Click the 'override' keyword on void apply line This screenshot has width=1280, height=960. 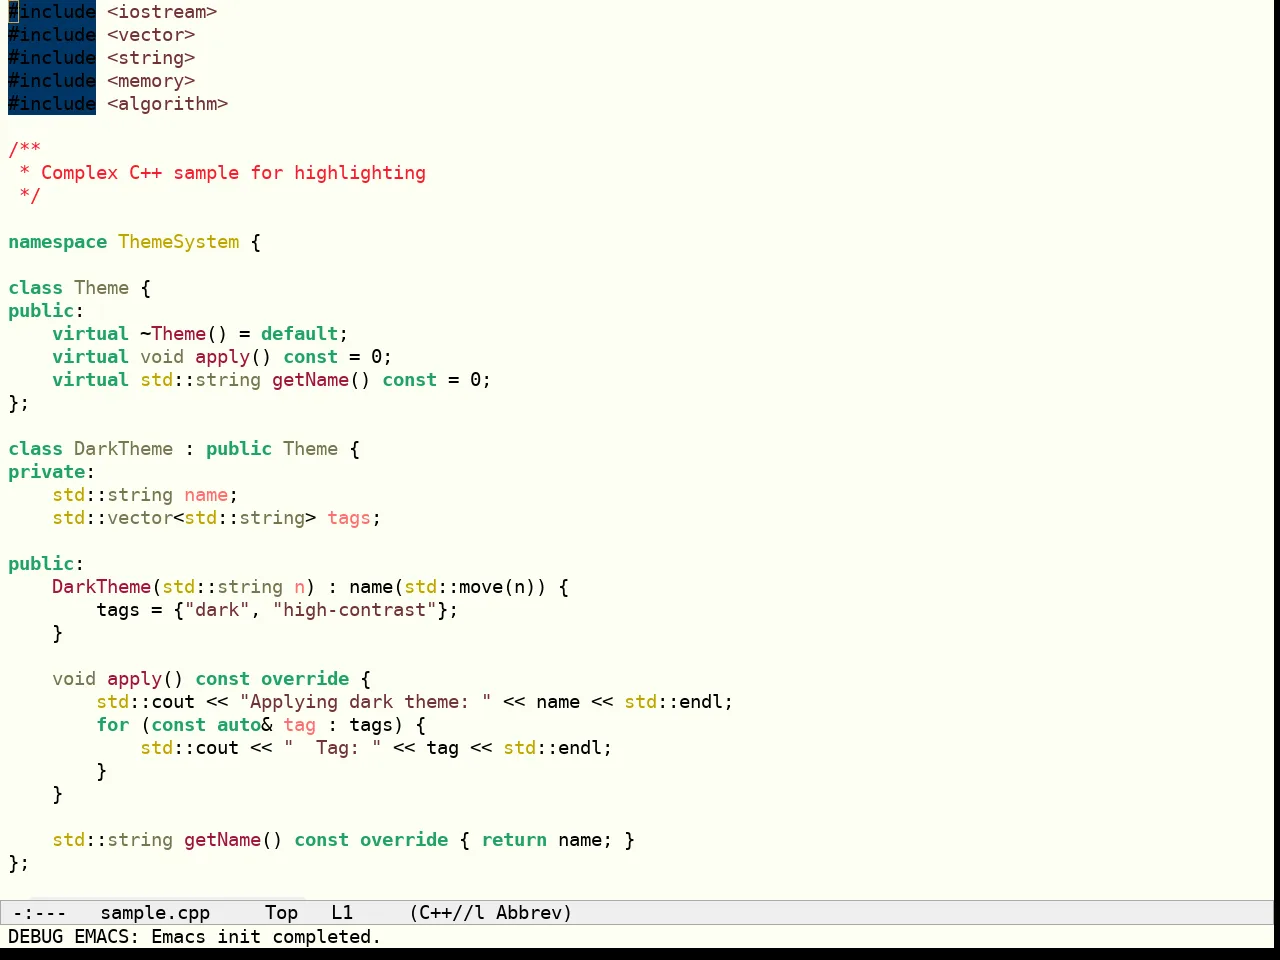pos(305,679)
